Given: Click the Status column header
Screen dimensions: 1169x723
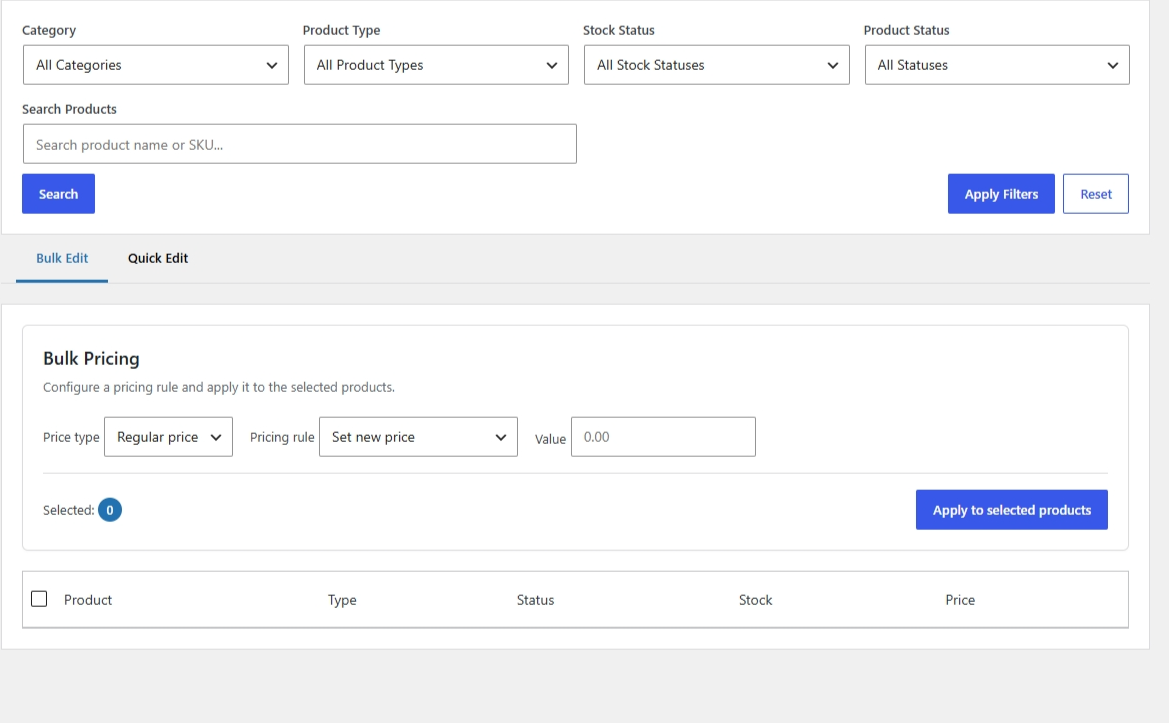Looking at the screenshot, I should [535, 600].
